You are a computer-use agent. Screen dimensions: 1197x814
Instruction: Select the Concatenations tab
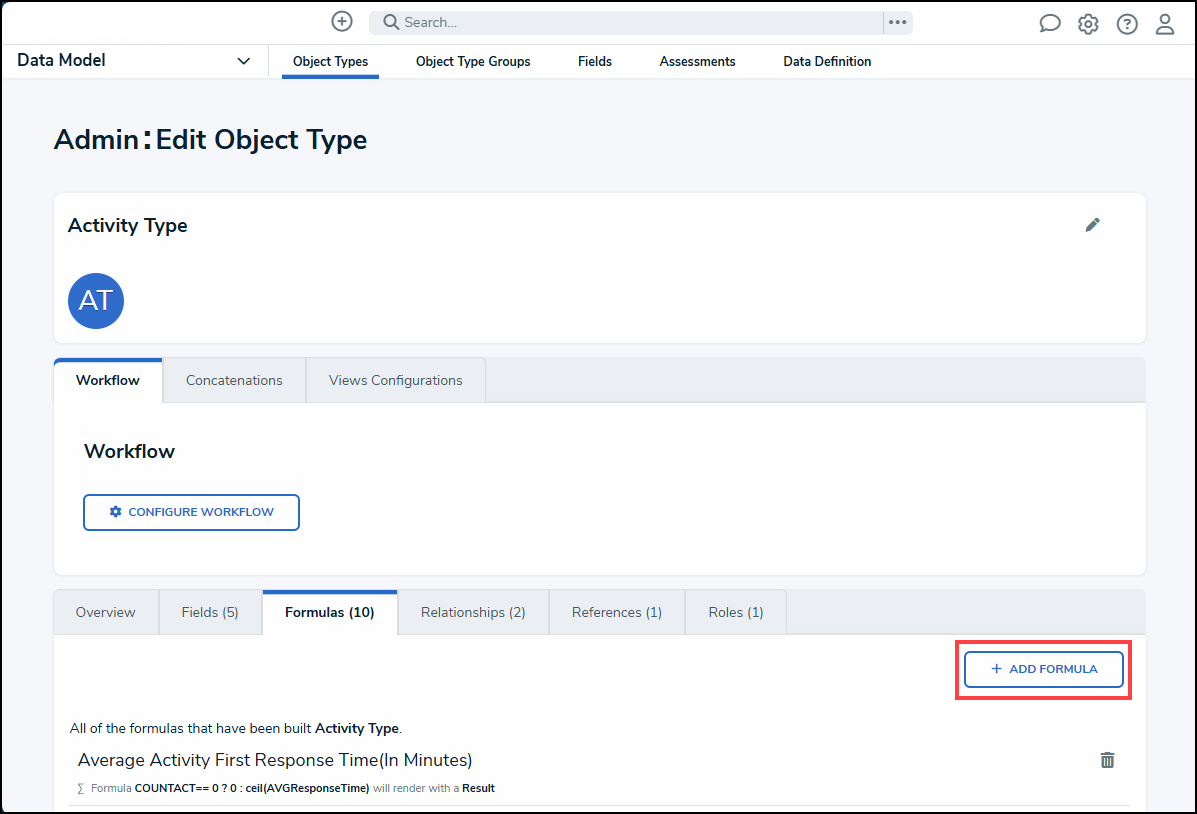234,380
